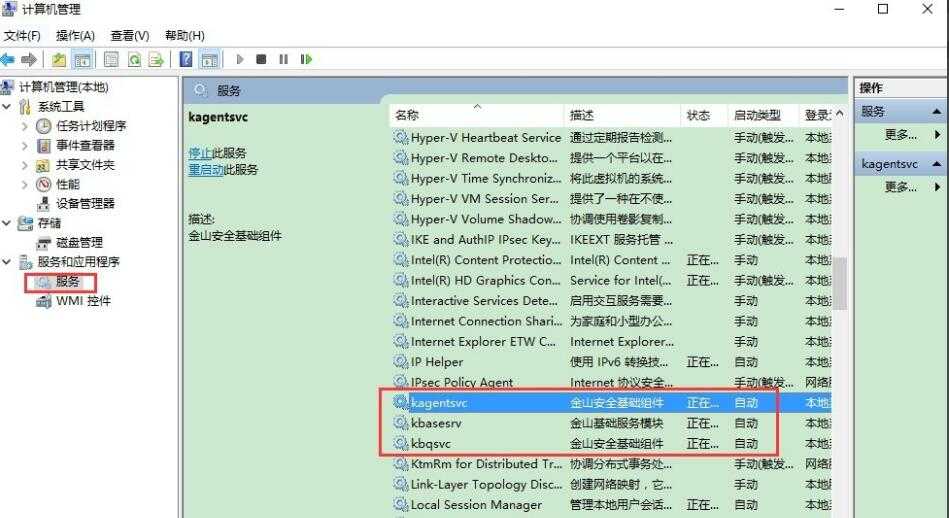Select Shared Folders (共享文件夹) tree item
This screenshot has height=518, width=949.
coord(85,165)
